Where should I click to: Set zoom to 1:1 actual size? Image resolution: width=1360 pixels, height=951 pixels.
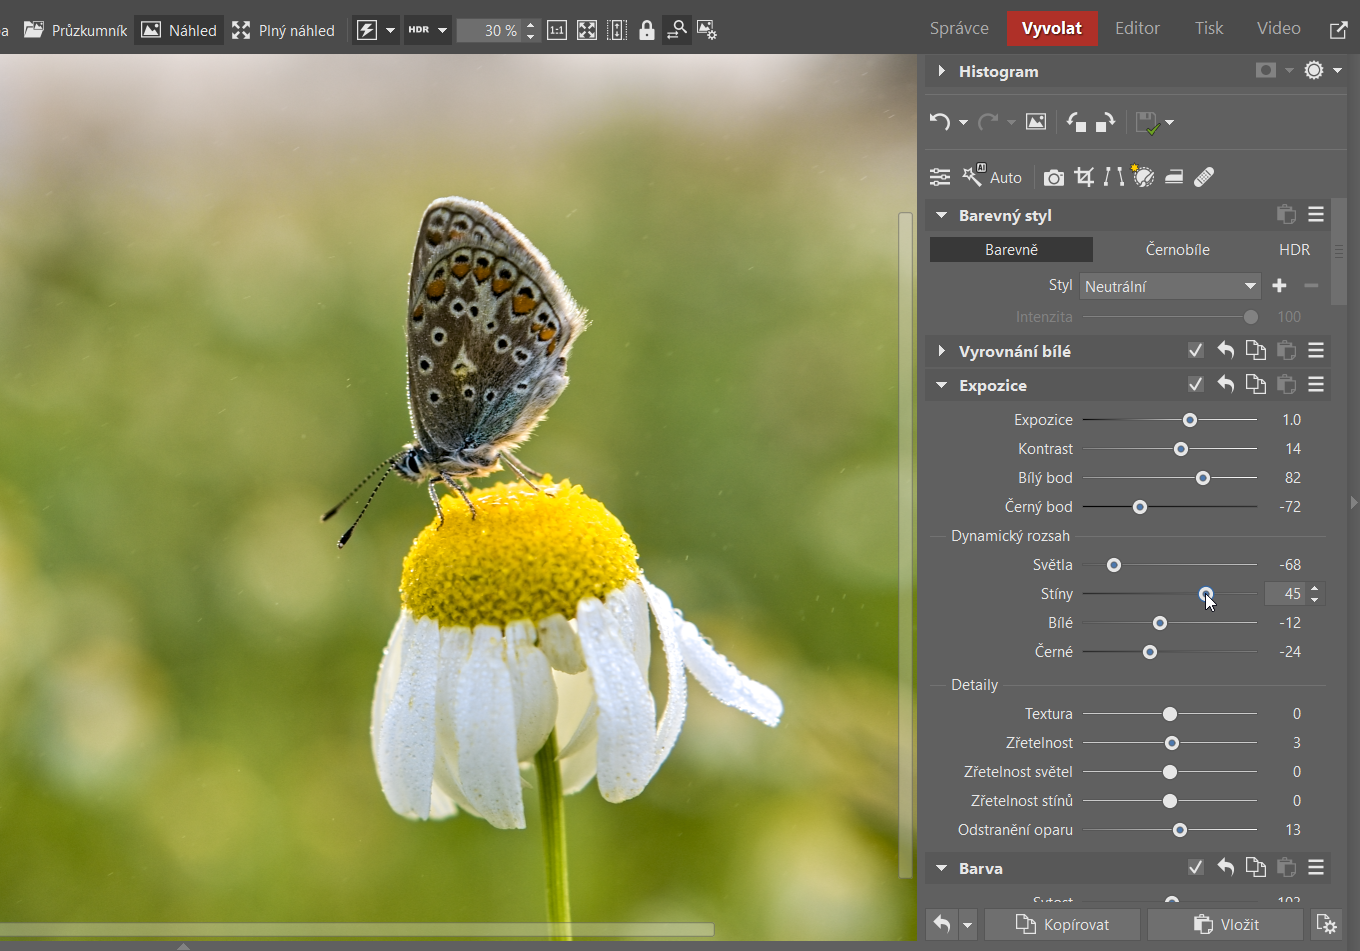(x=557, y=30)
